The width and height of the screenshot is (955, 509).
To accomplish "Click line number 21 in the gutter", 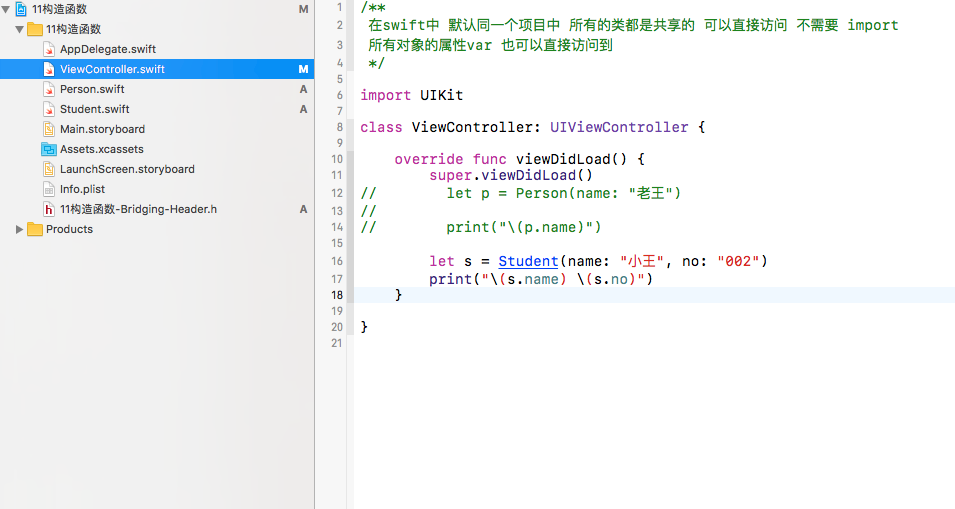I will pyautogui.click(x=337, y=343).
